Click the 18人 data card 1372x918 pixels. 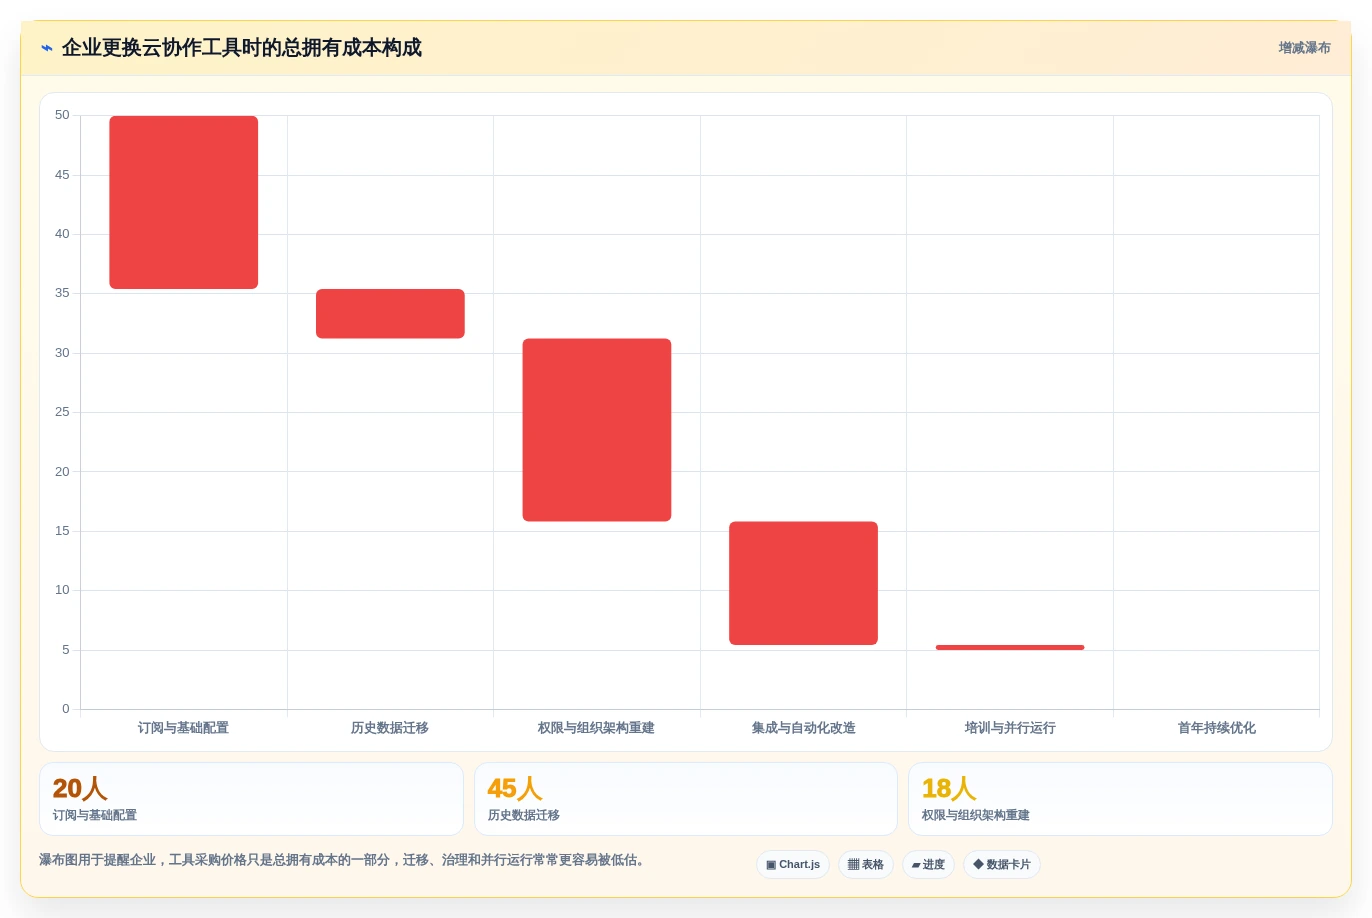pyautogui.click(x=1120, y=799)
